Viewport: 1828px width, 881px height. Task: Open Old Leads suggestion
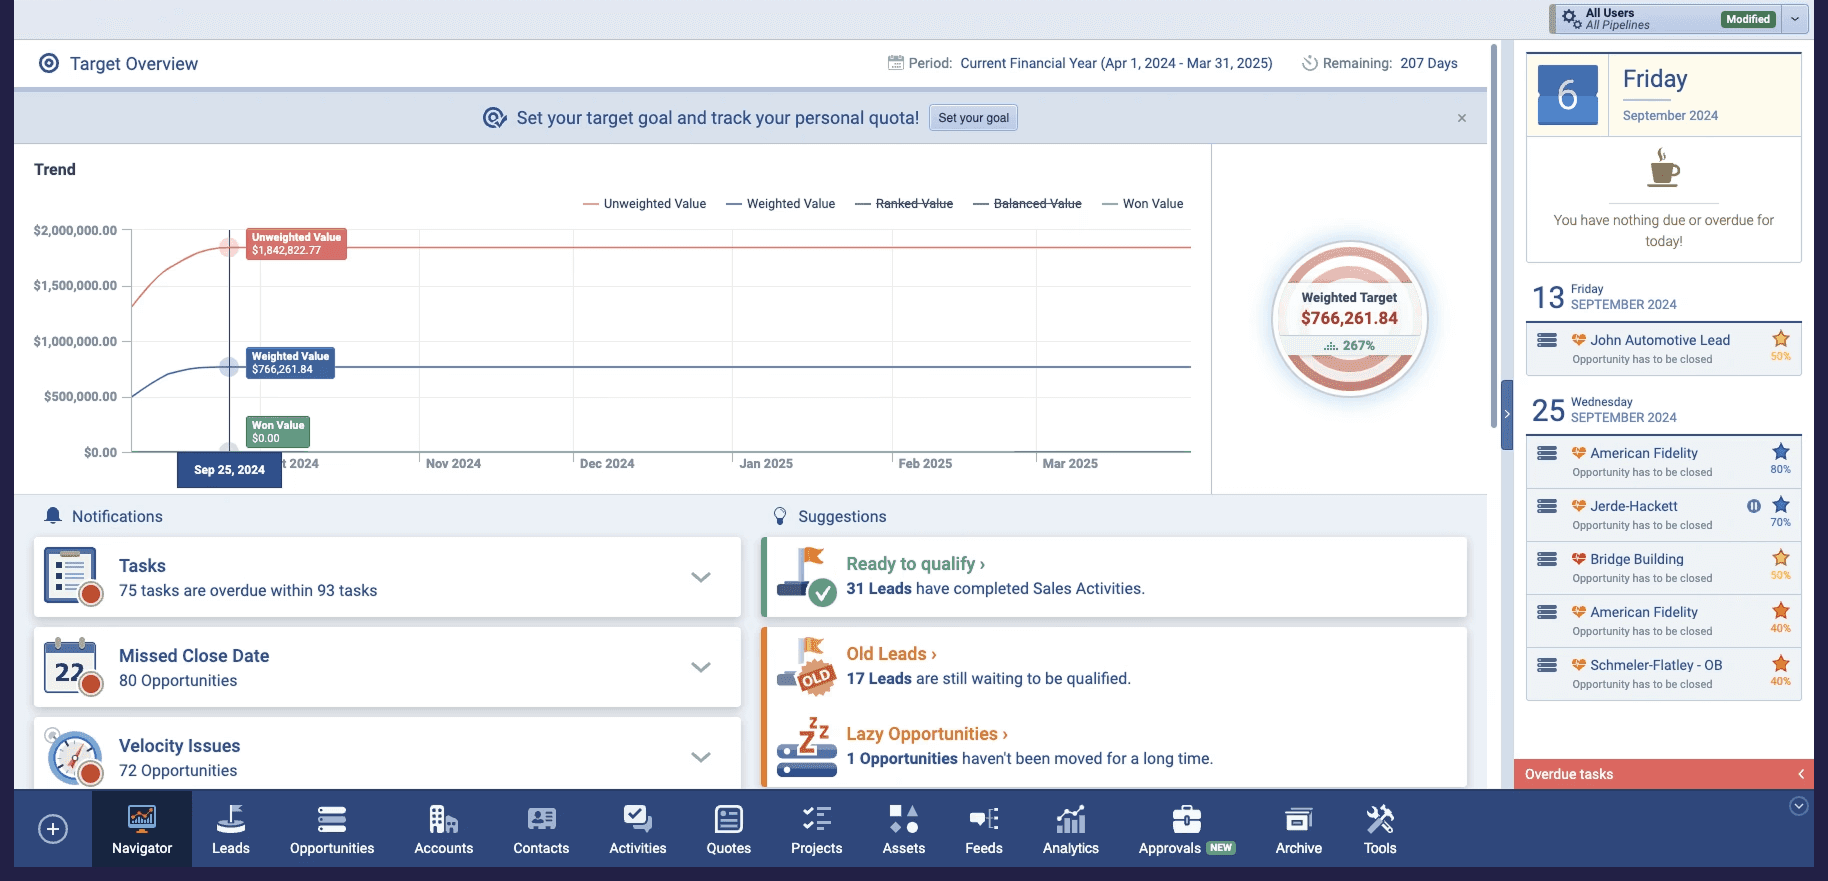(x=891, y=654)
